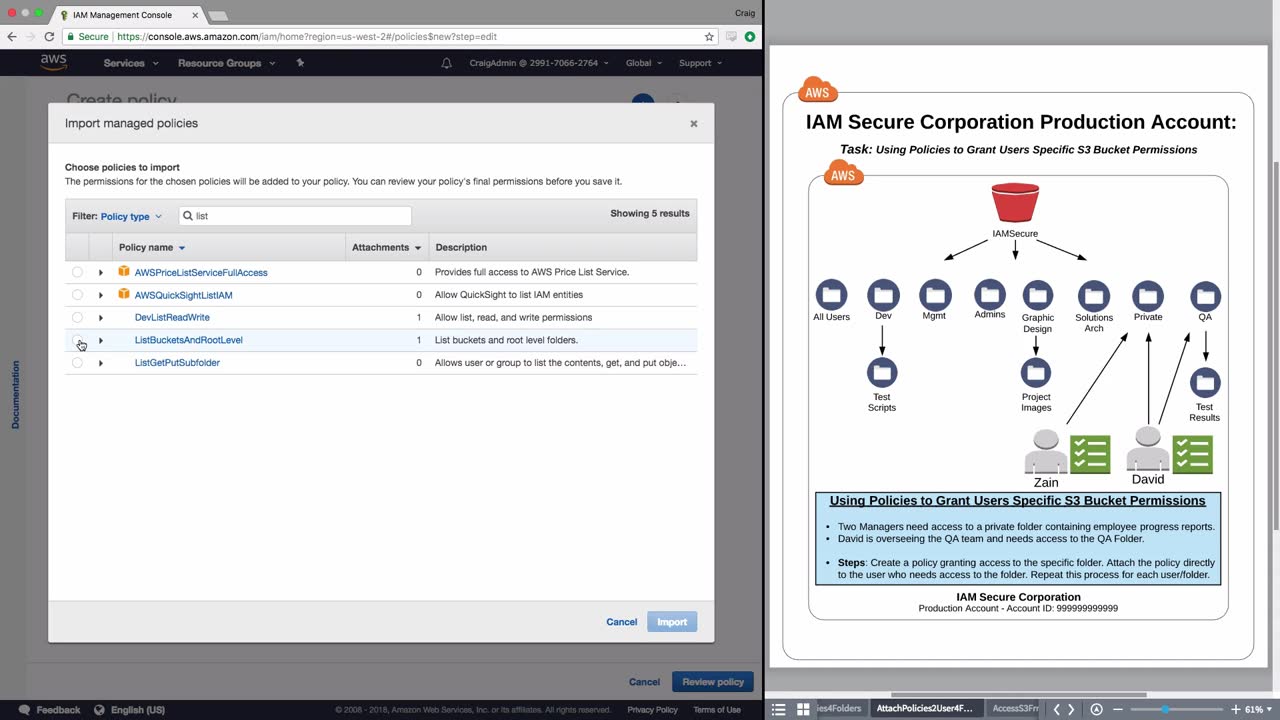
Task: Expand the AWSPriceListServiceFullAccess row details
Action: click(100, 272)
